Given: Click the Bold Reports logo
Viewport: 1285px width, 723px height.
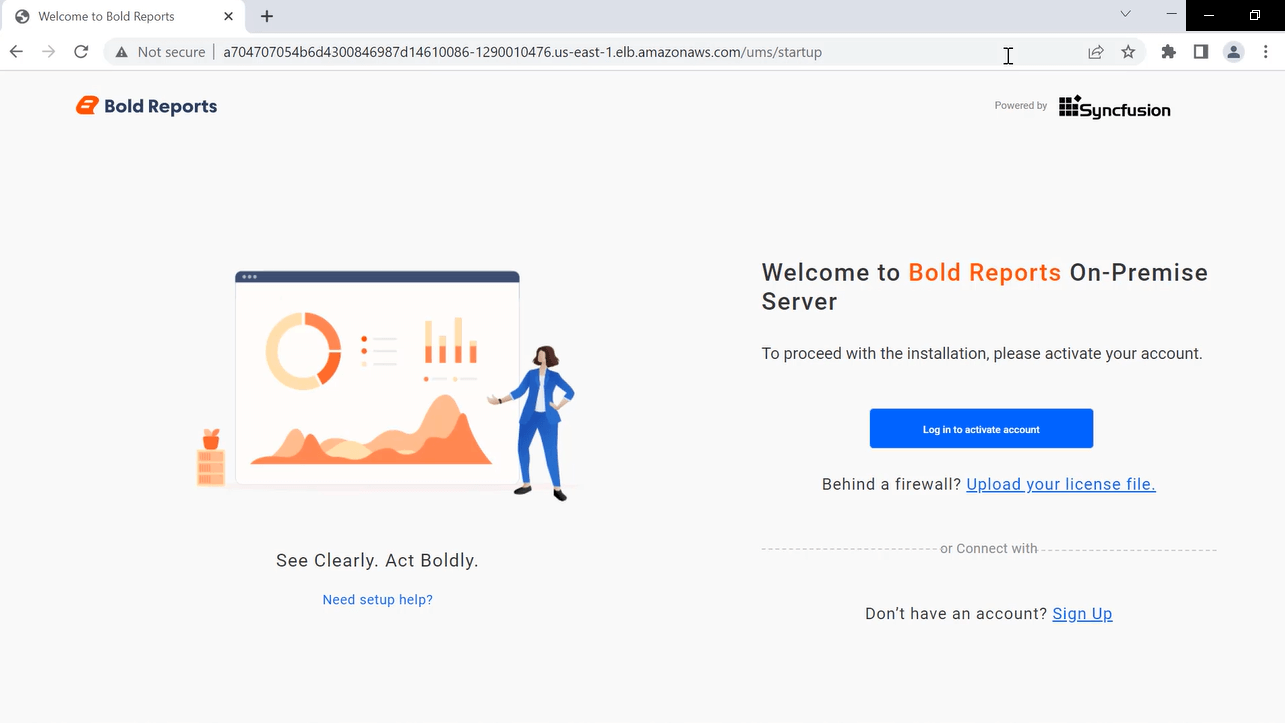Looking at the screenshot, I should point(146,106).
